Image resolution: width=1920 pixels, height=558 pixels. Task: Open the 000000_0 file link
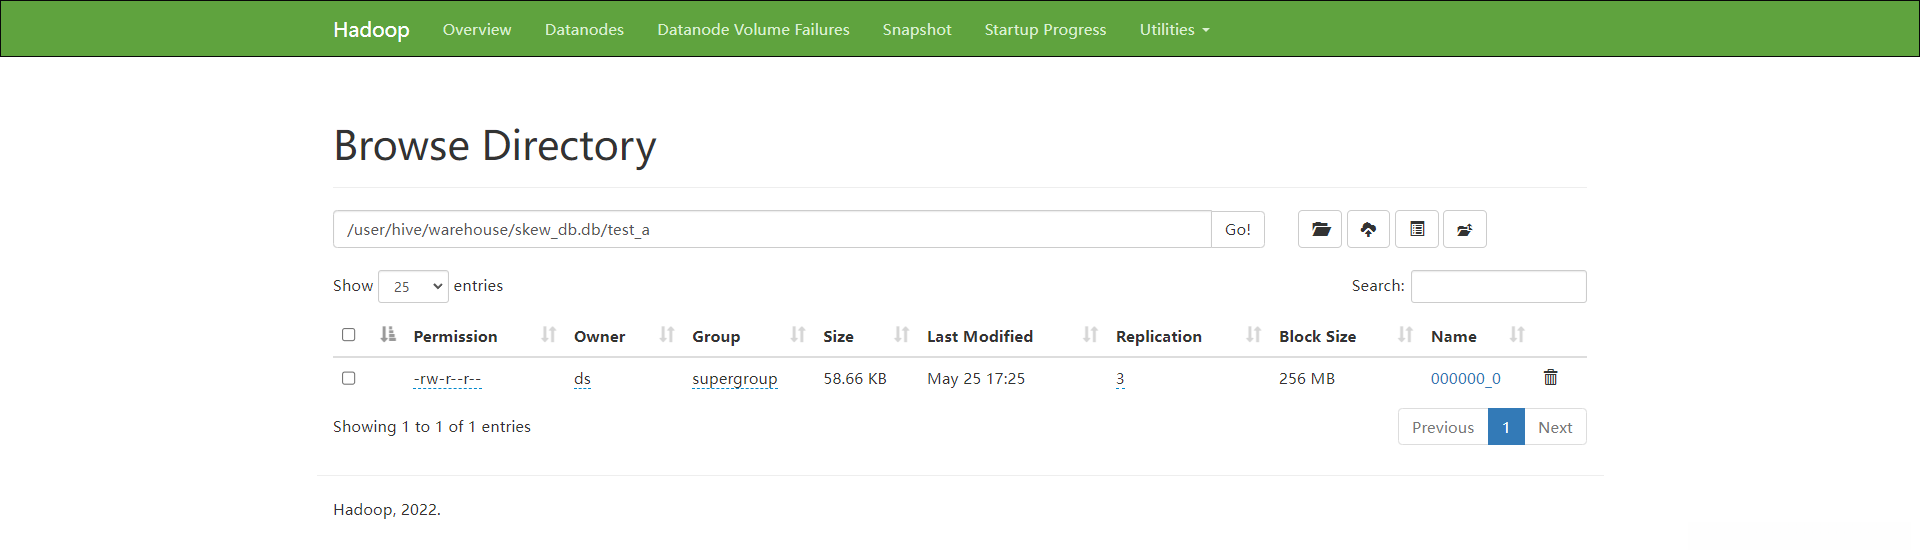[x=1465, y=379]
